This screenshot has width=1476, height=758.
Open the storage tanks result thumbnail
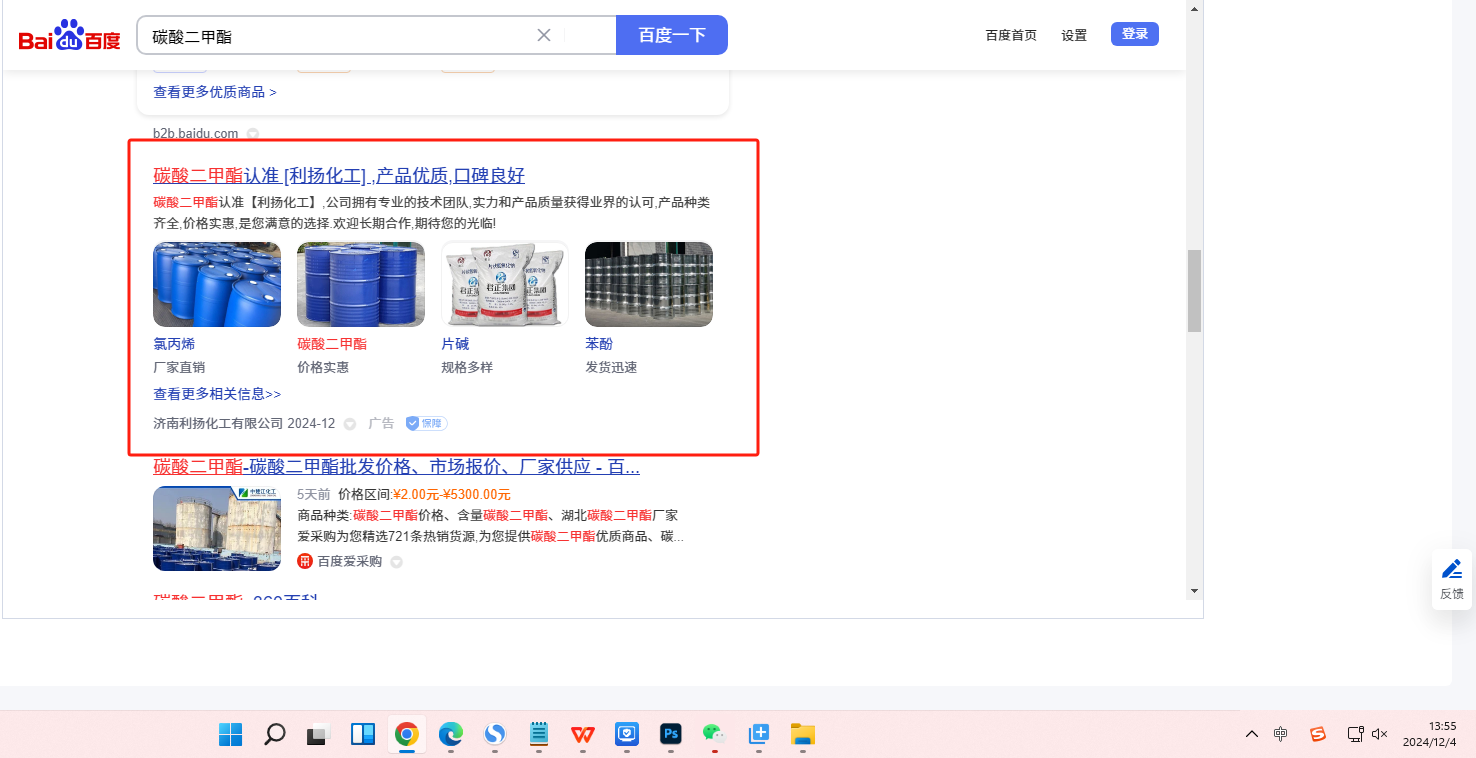(217, 528)
